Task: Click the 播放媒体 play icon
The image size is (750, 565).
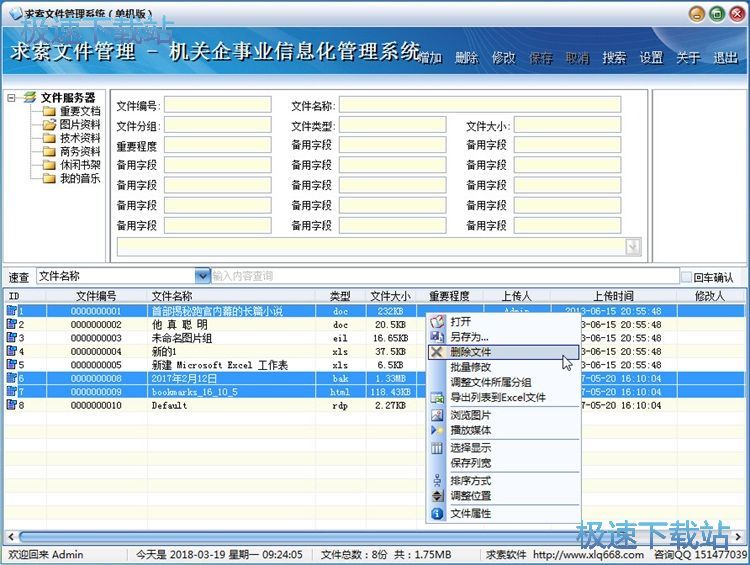Action: click(x=436, y=430)
